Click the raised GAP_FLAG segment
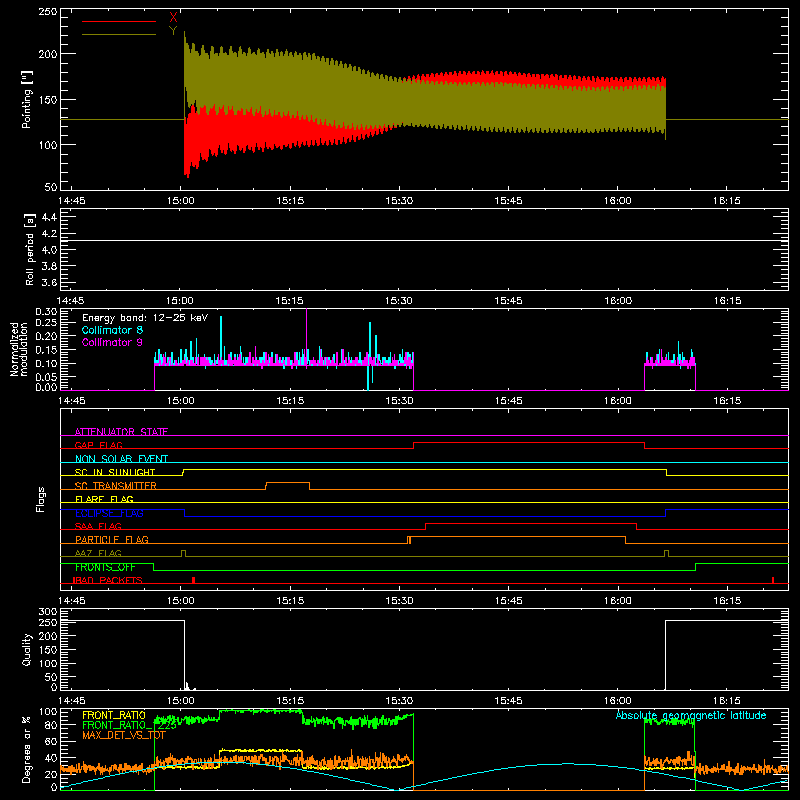 click(x=529, y=442)
